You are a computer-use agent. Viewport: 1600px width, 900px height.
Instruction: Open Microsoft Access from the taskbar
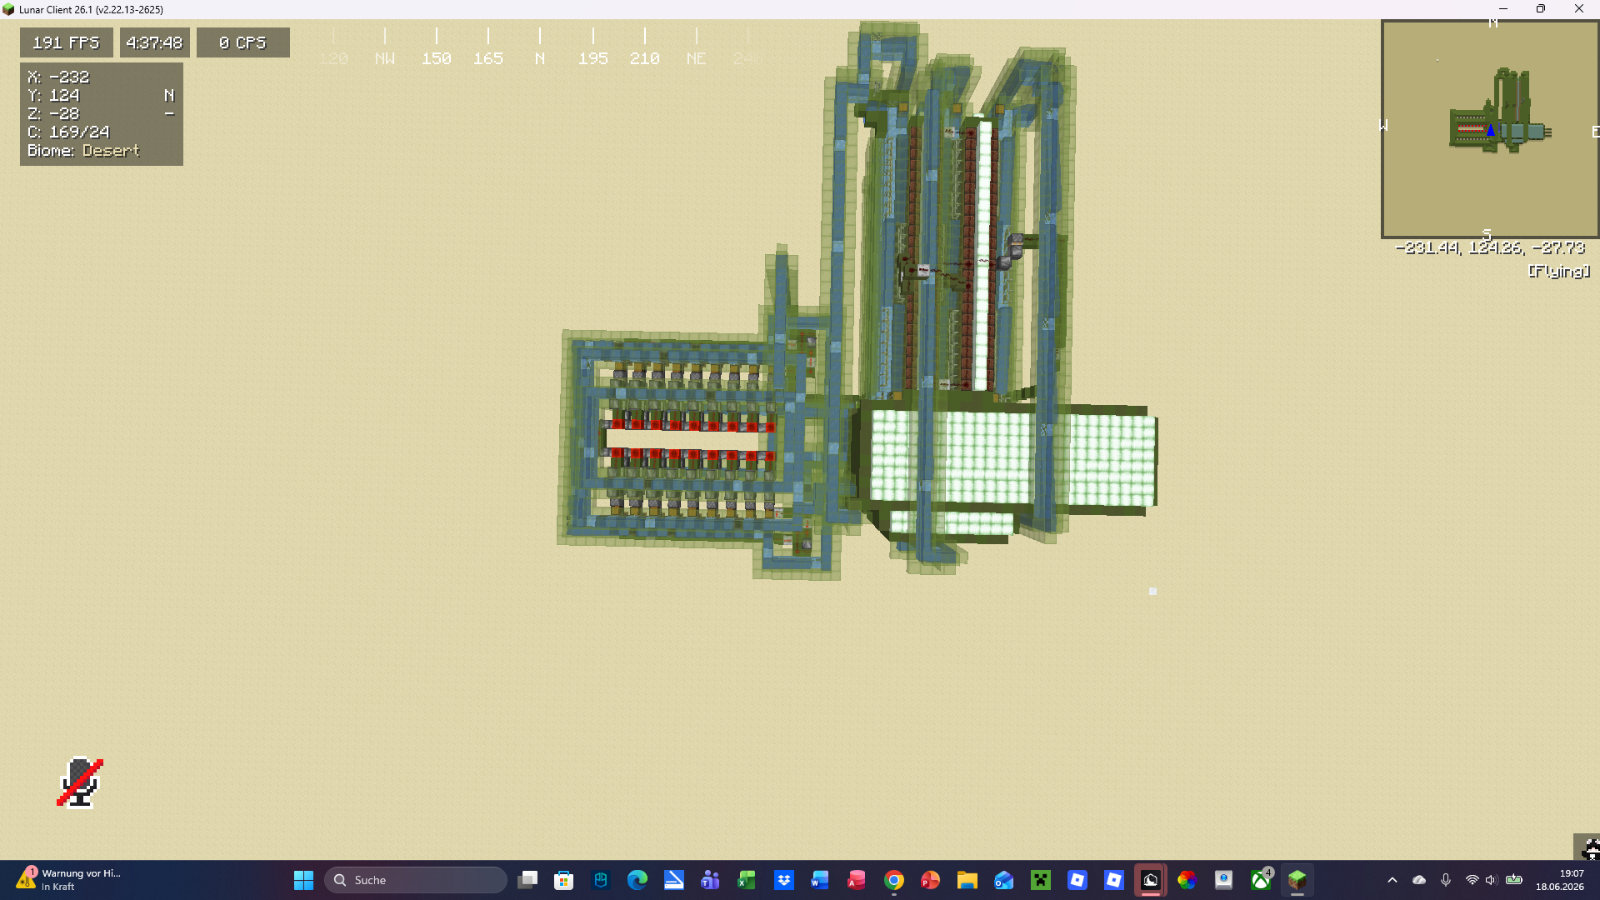[x=857, y=880]
